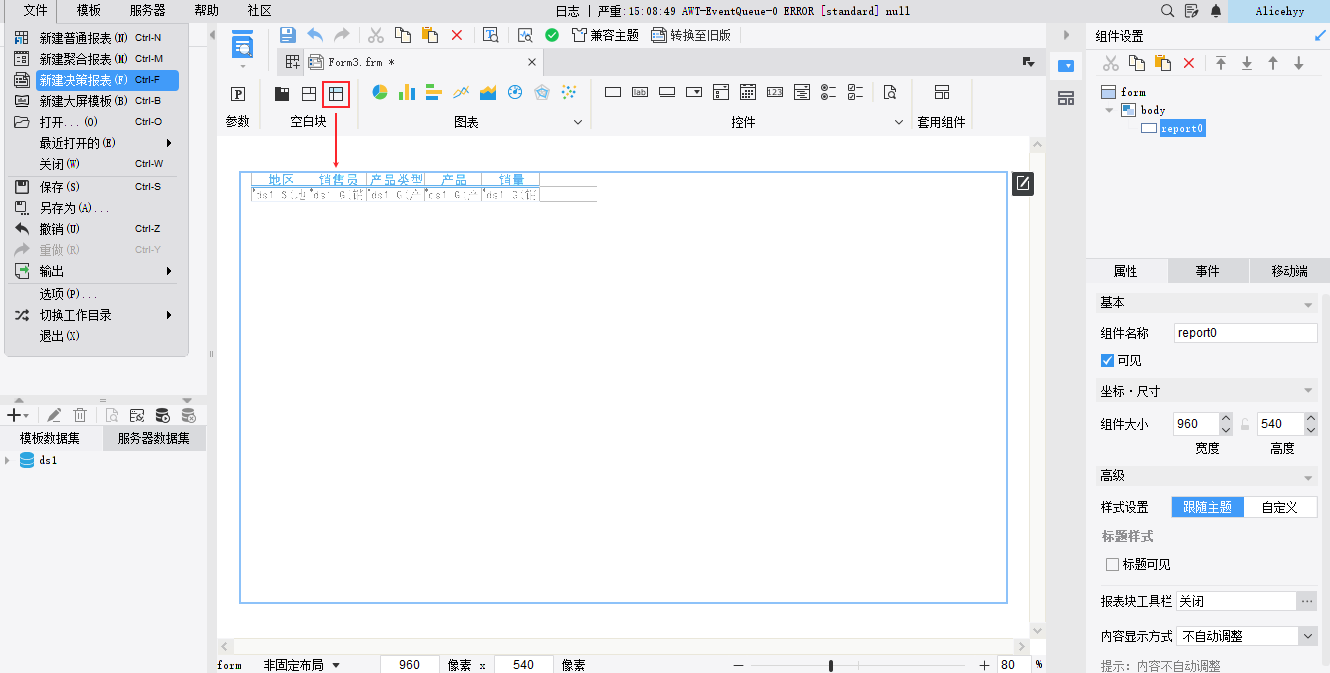This screenshot has width=1330, height=673.
Task: Expand the 图表 chart group dropdown arrow
Action: [577, 122]
